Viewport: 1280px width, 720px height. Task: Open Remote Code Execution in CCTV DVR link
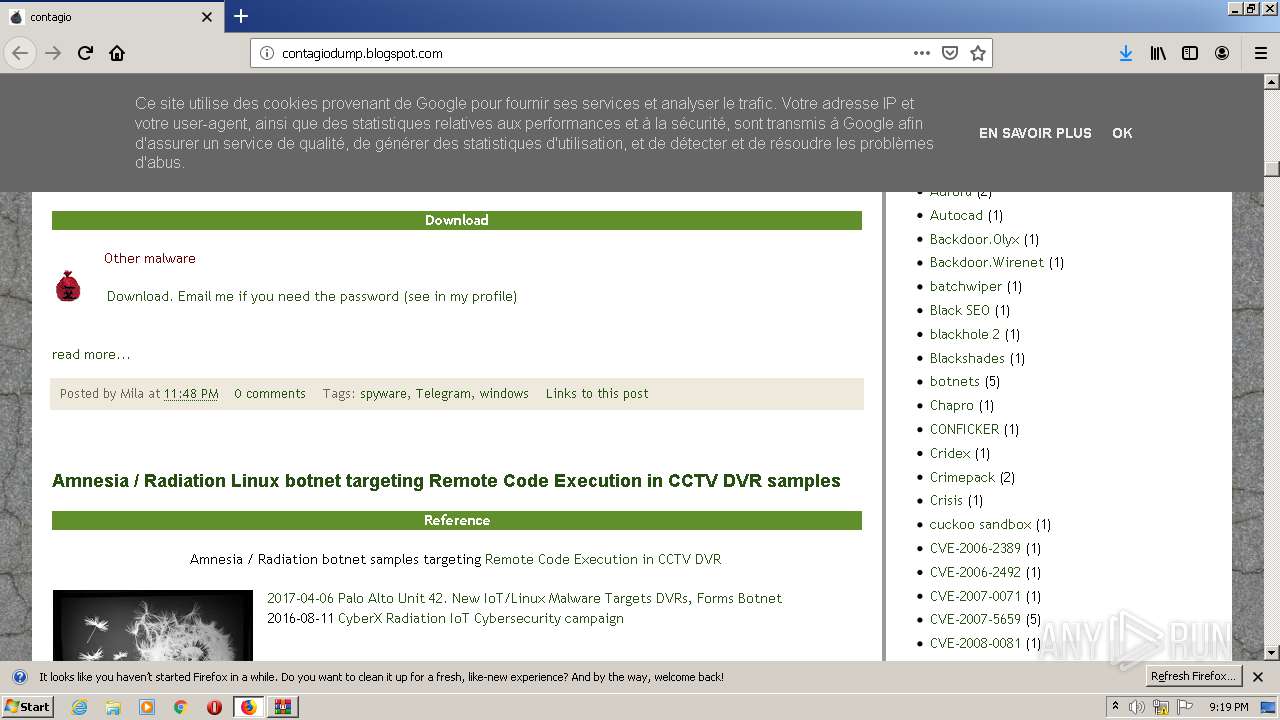coord(603,559)
